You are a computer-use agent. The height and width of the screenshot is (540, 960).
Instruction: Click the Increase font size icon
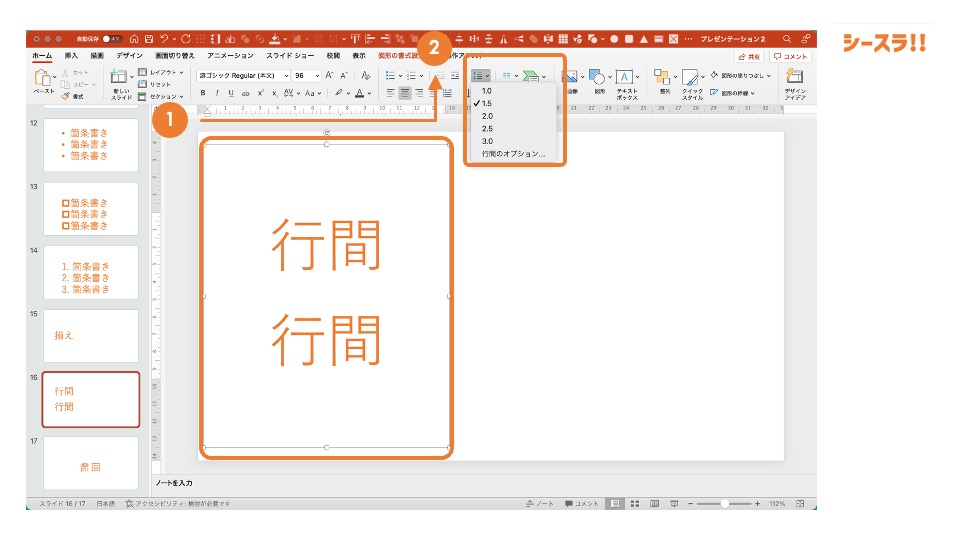pos(329,75)
